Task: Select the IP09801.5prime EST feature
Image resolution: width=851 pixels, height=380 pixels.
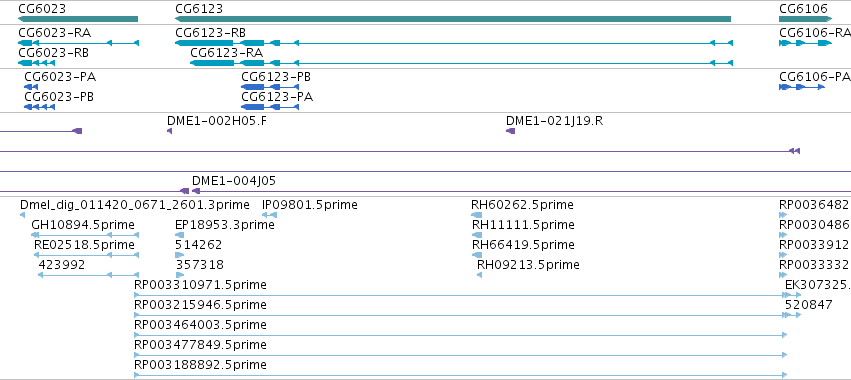Action: (x=269, y=215)
